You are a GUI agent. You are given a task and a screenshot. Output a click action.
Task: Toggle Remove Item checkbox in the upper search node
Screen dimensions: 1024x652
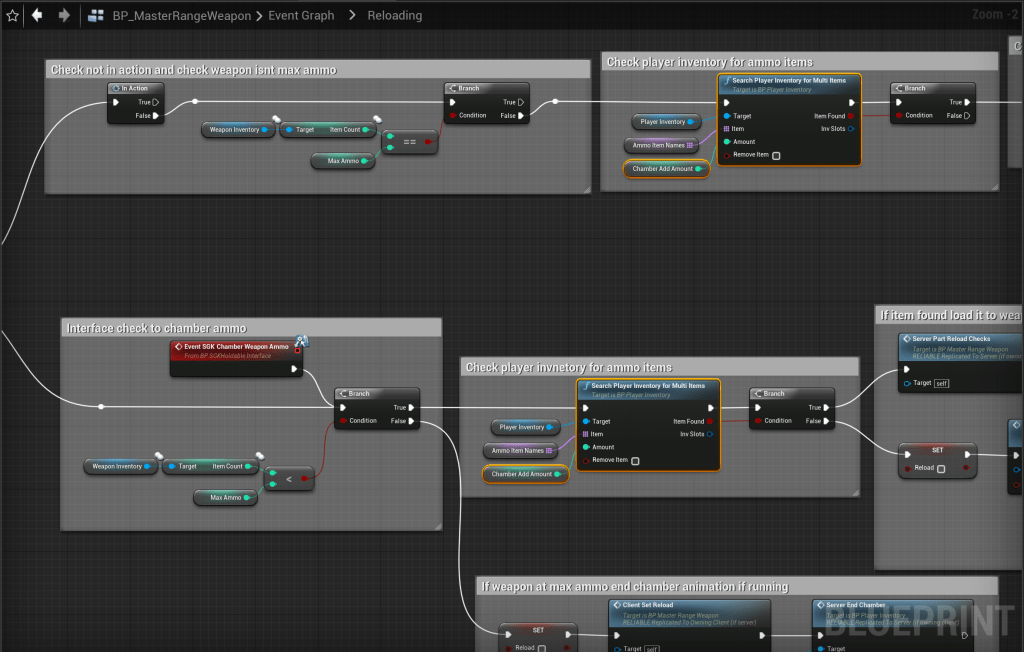click(x=776, y=155)
